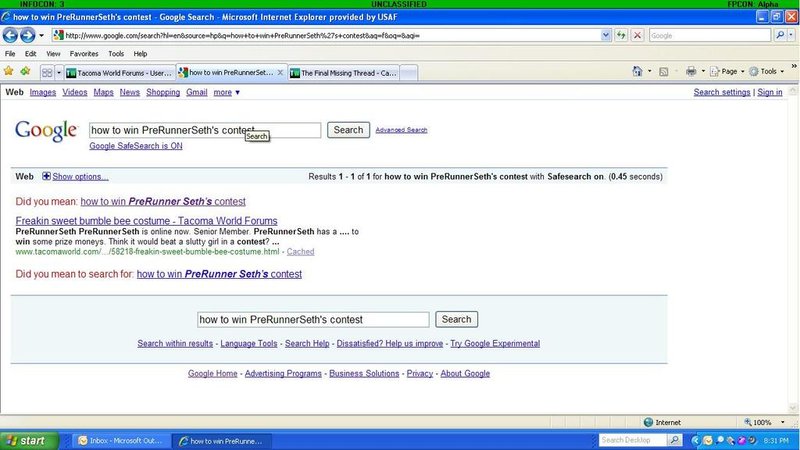Switch to The Final Missing Thread tab
Viewport: 800px width, 450px height.
344,73
